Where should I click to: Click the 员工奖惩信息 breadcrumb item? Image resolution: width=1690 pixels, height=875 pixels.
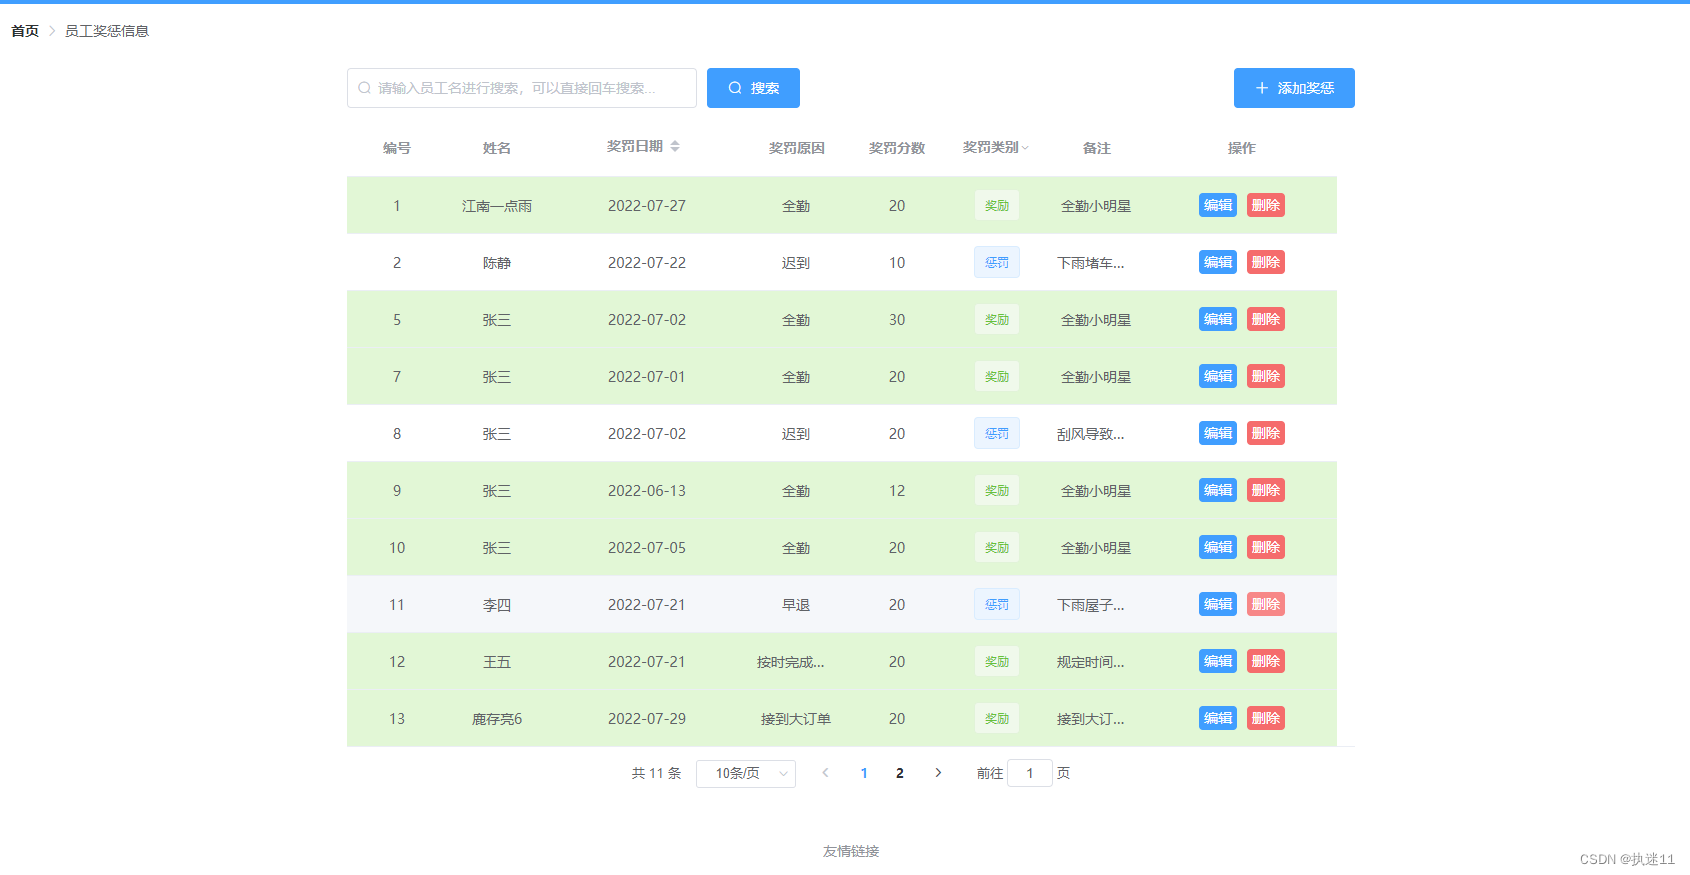tap(107, 31)
